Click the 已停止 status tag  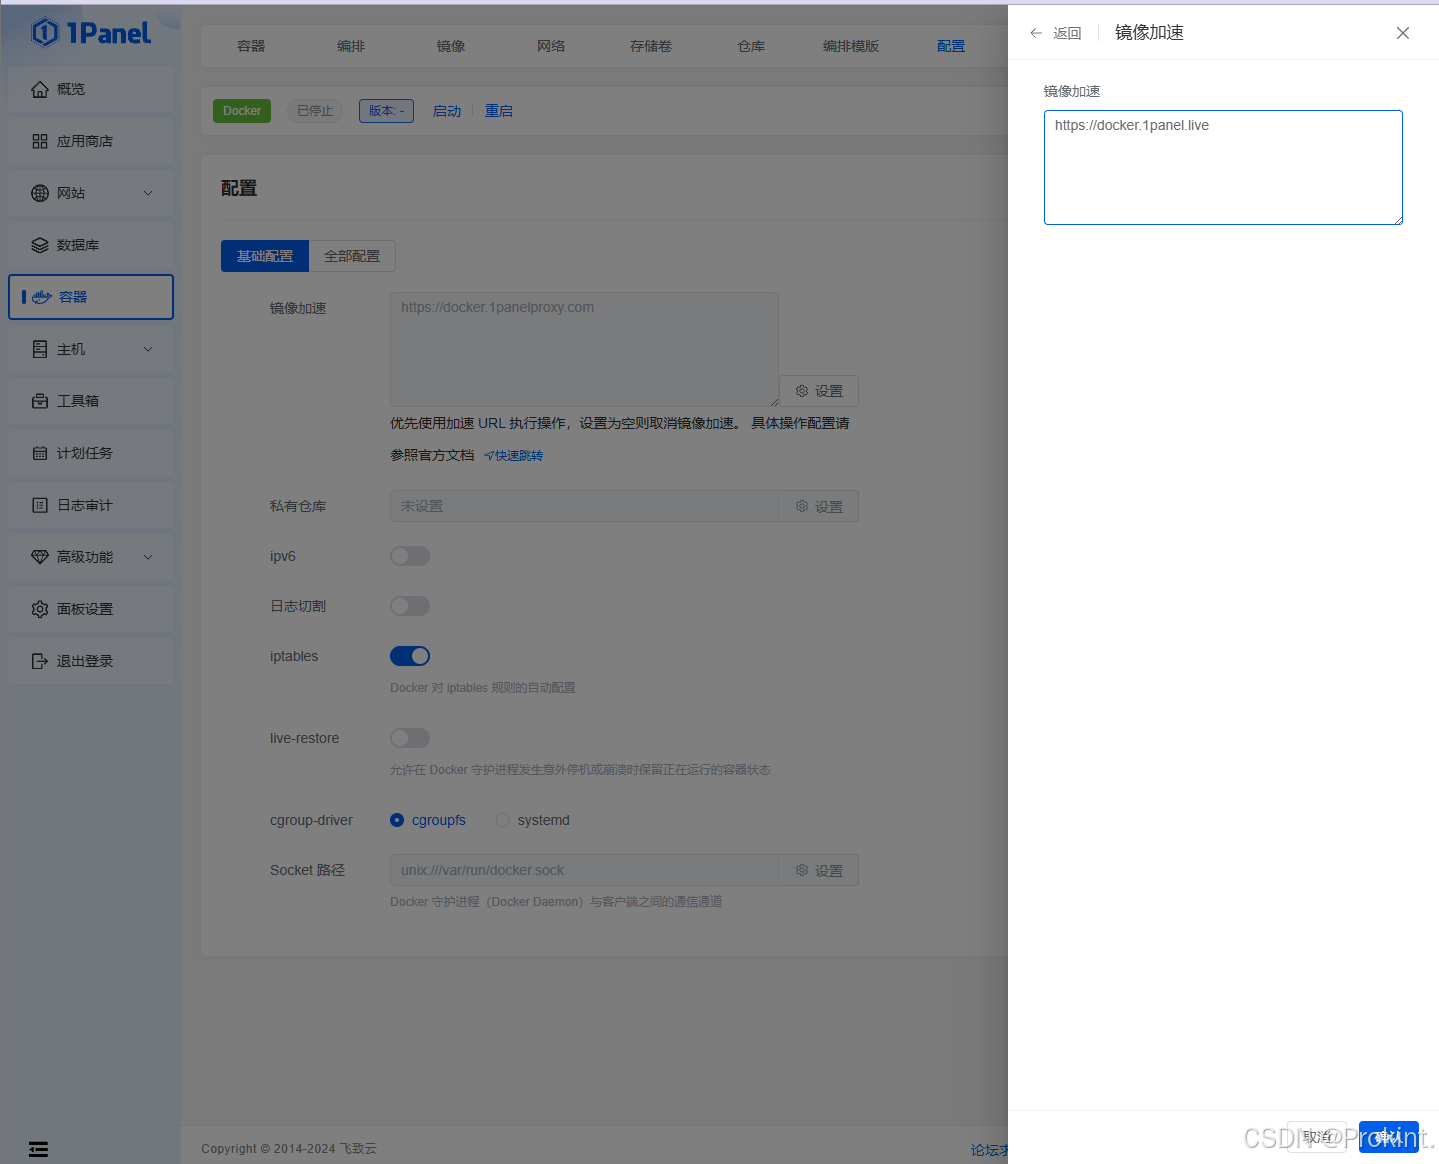point(315,111)
